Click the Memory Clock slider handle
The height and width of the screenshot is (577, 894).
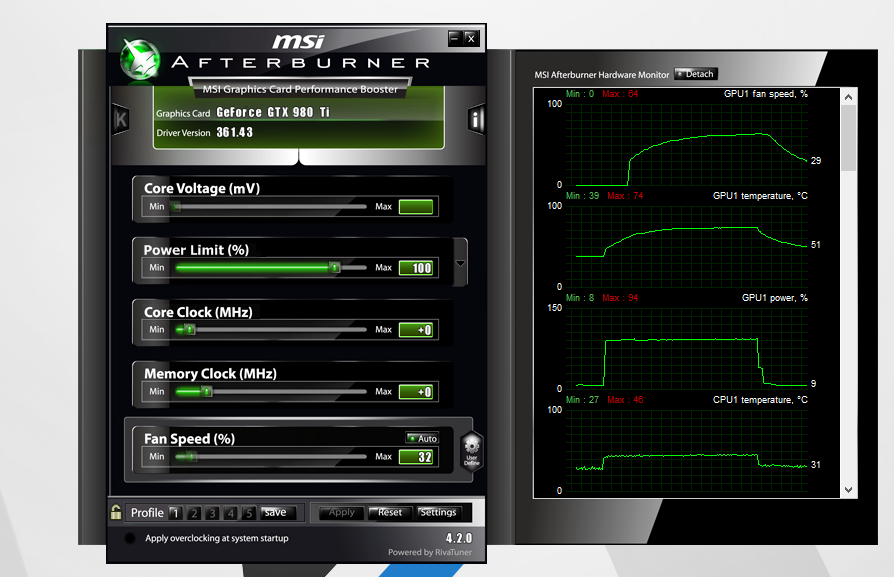207,392
